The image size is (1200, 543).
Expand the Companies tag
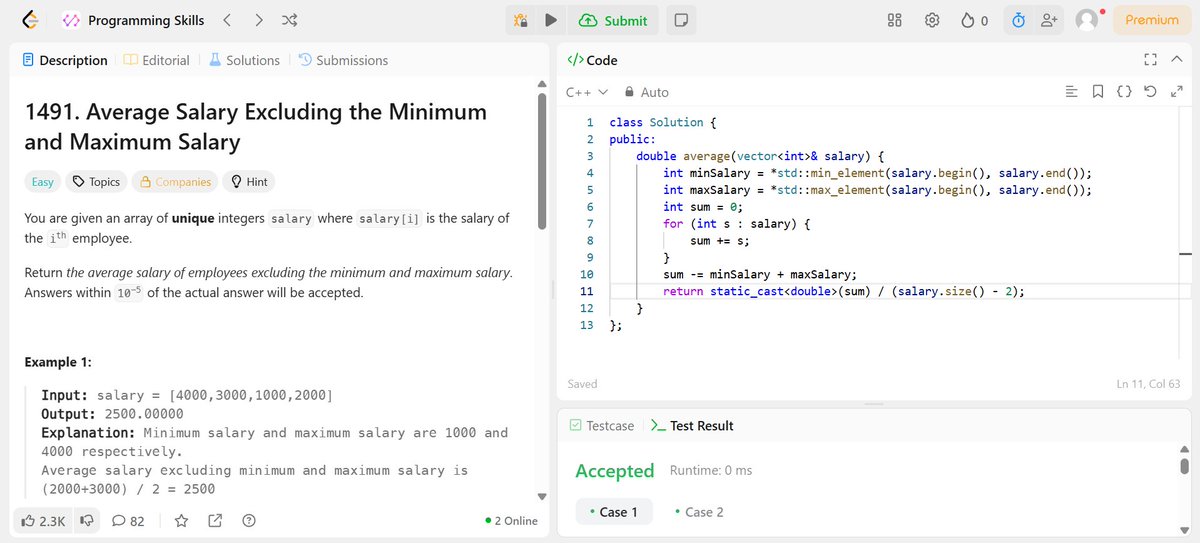pyautogui.click(x=175, y=182)
